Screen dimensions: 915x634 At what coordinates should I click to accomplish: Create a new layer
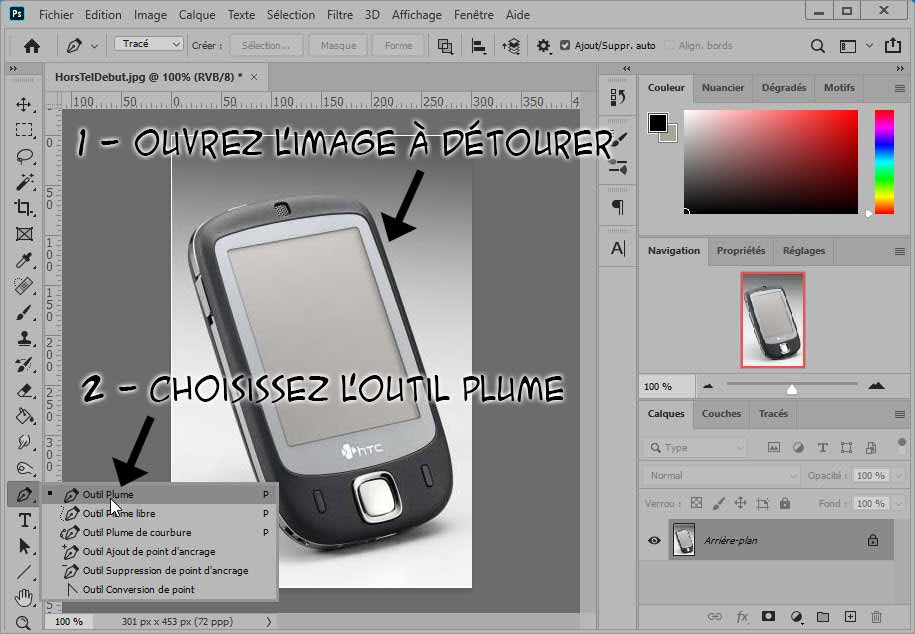point(850,616)
